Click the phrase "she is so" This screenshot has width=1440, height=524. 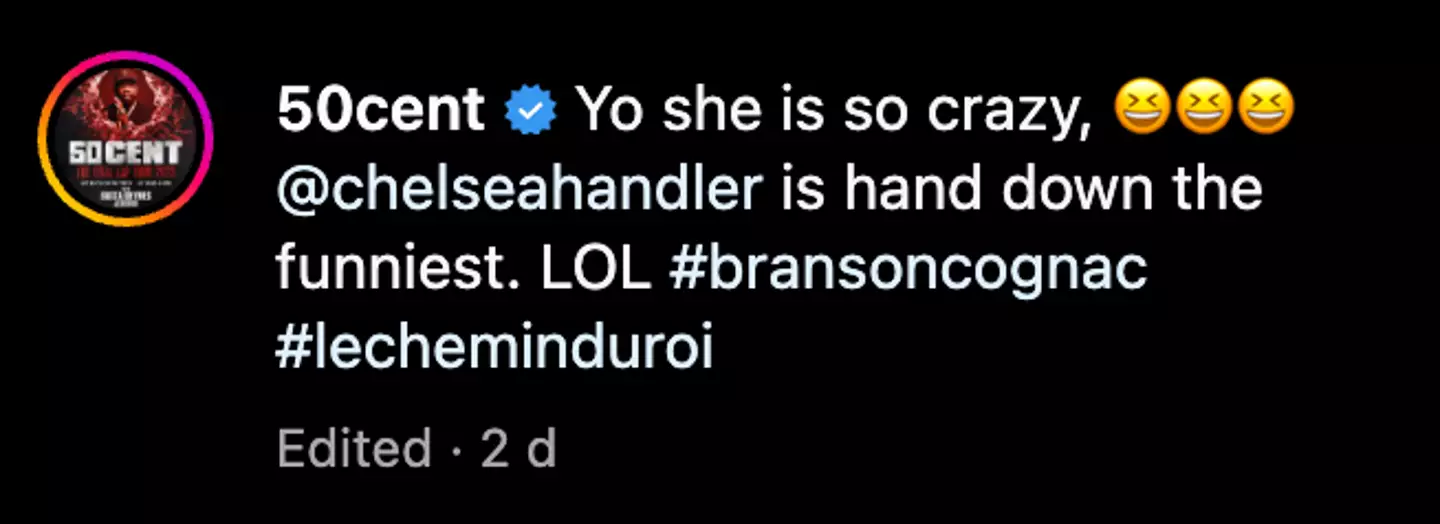click(x=780, y=112)
